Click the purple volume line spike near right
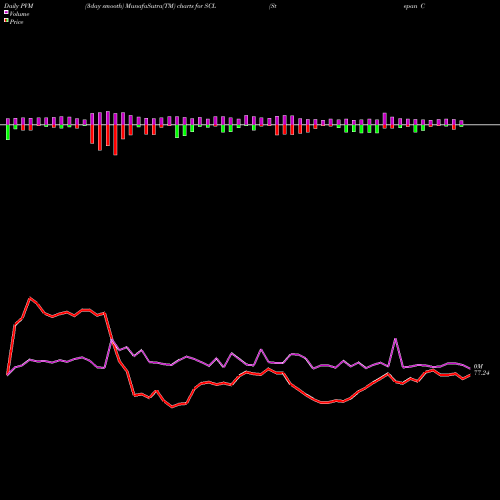 click(395, 339)
